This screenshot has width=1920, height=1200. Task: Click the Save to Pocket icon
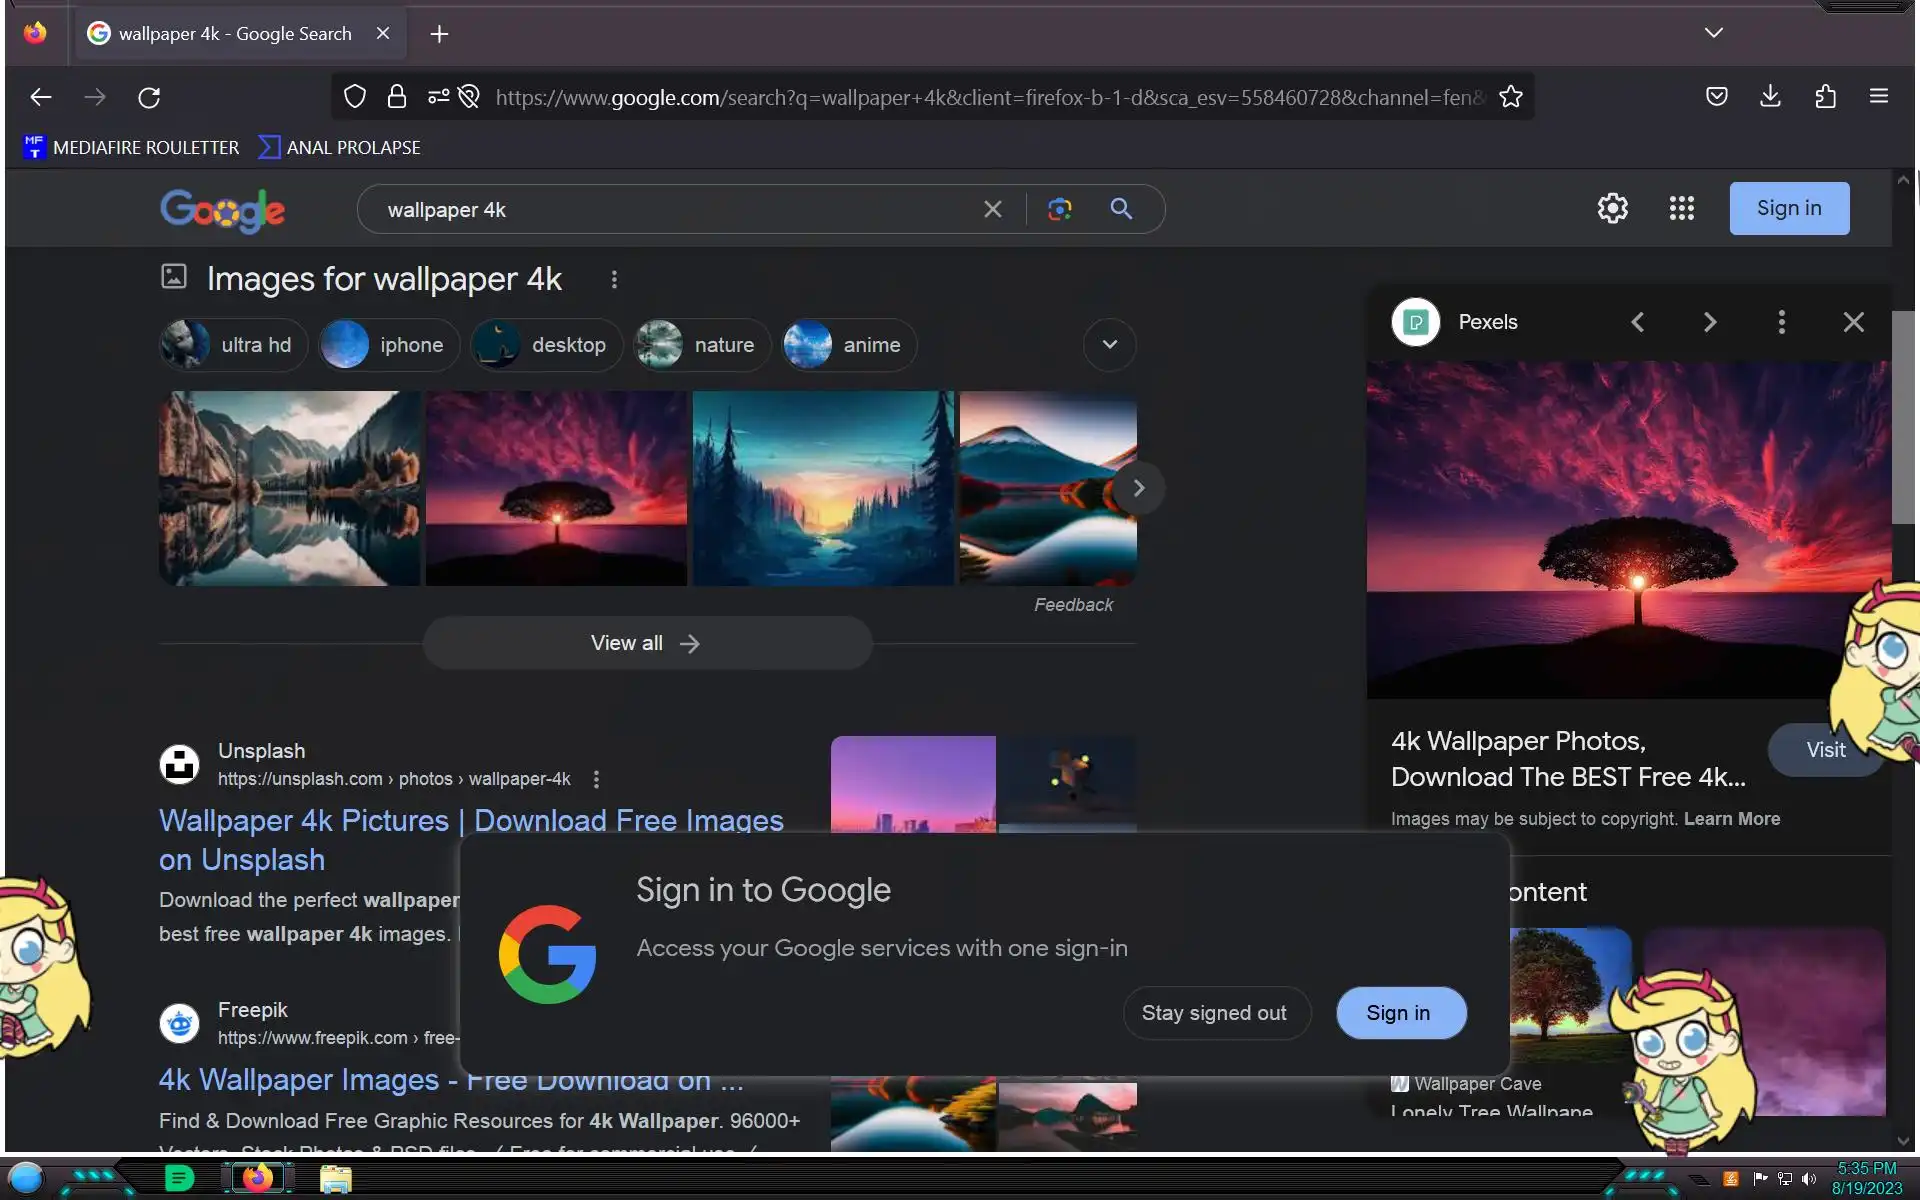click(x=1716, y=97)
